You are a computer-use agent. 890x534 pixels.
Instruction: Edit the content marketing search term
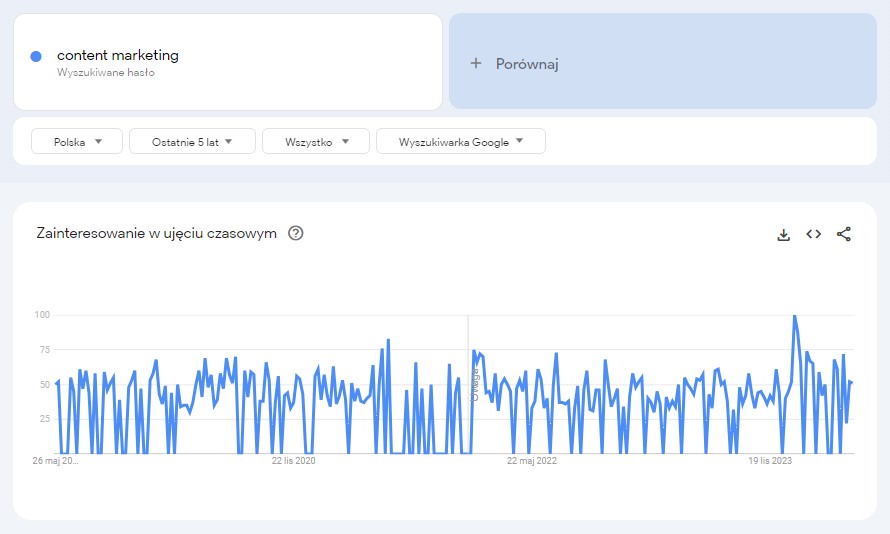[x=118, y=55]
